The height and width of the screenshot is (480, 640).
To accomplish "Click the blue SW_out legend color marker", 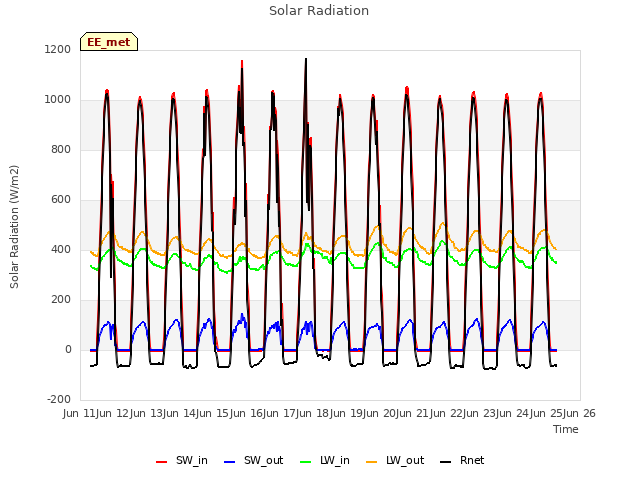I will (x=230, y=462).
